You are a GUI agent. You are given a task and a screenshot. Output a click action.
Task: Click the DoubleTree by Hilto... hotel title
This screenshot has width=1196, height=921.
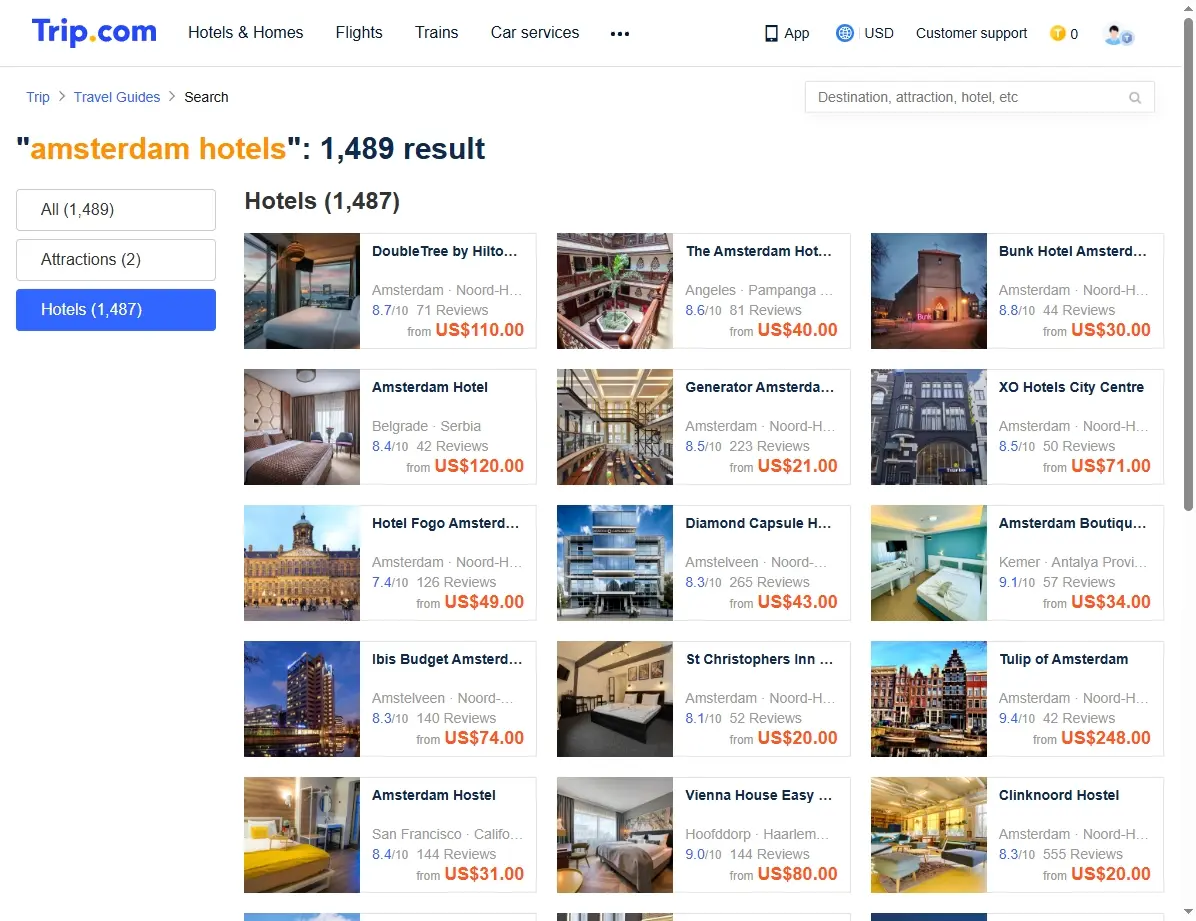pyautogui.click(x=445, y=251)
